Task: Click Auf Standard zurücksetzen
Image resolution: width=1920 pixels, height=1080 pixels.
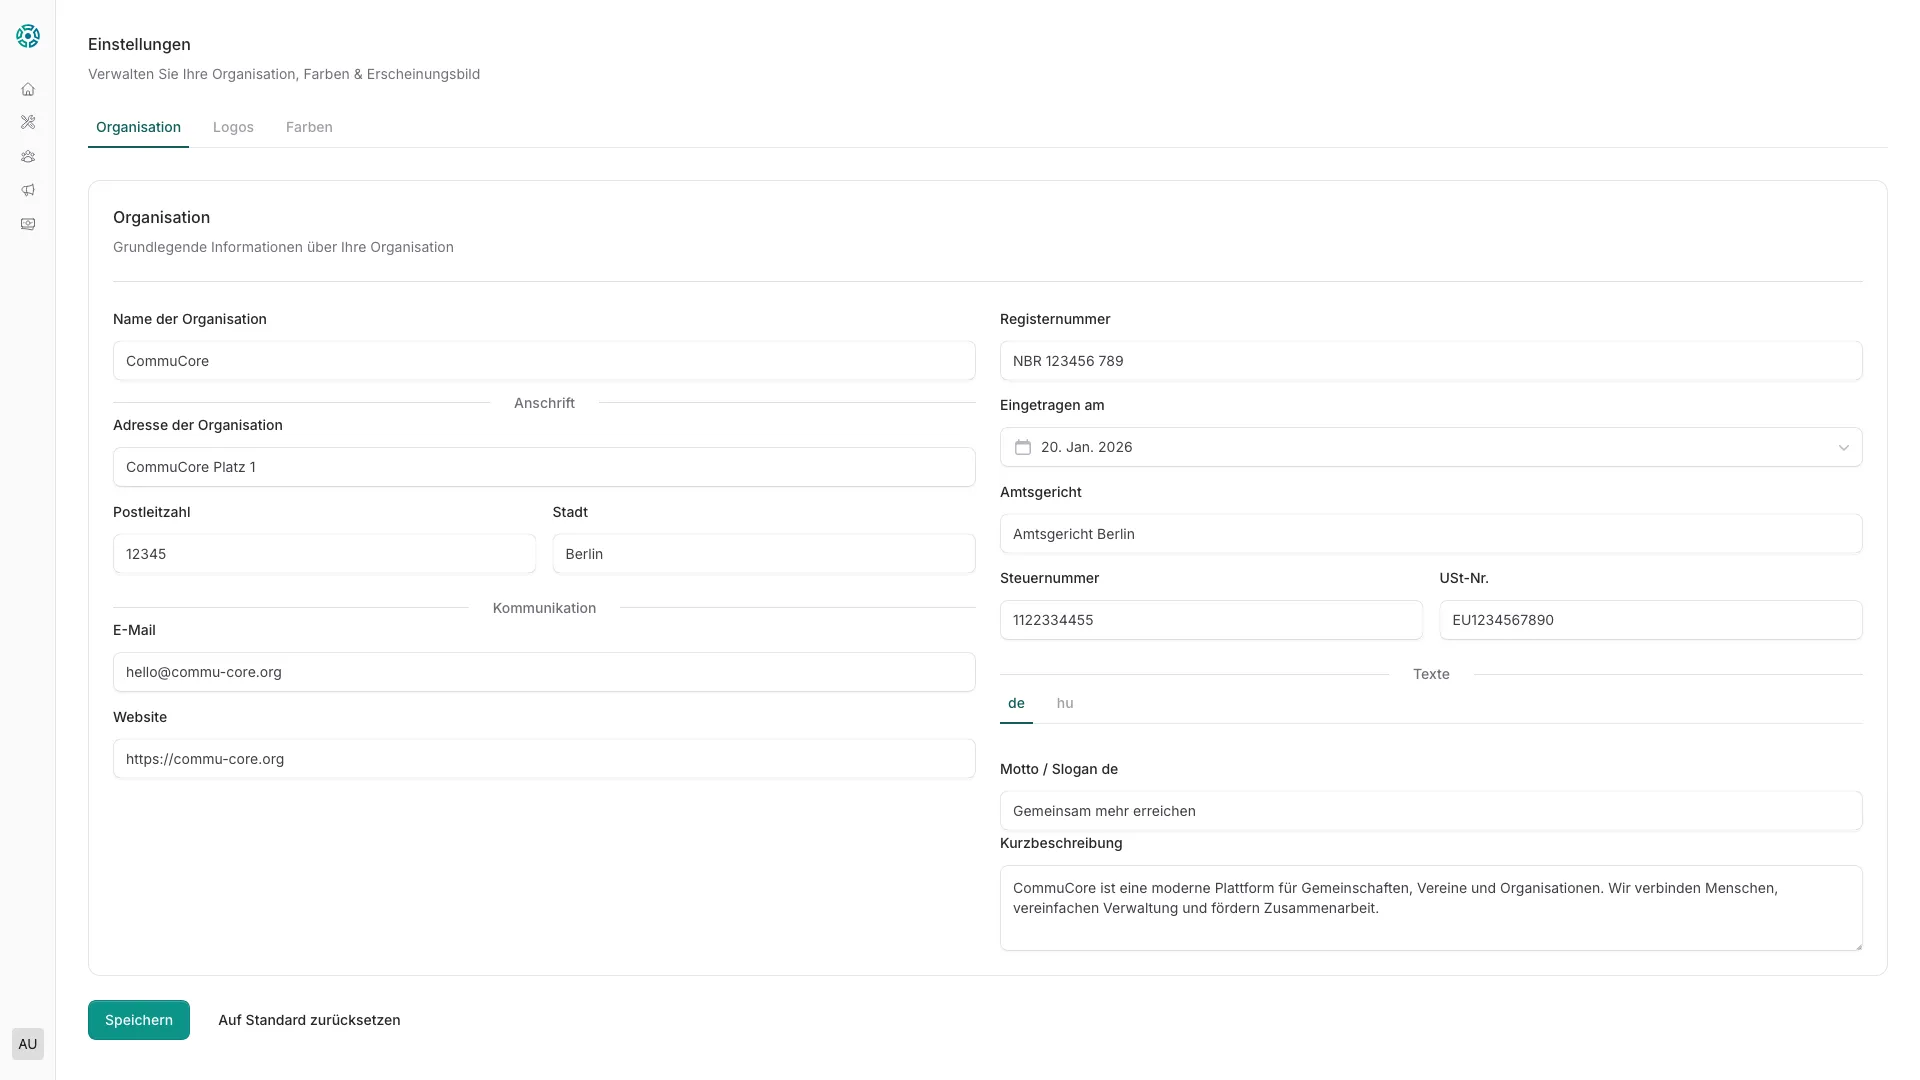Action: coord(309,1020)
